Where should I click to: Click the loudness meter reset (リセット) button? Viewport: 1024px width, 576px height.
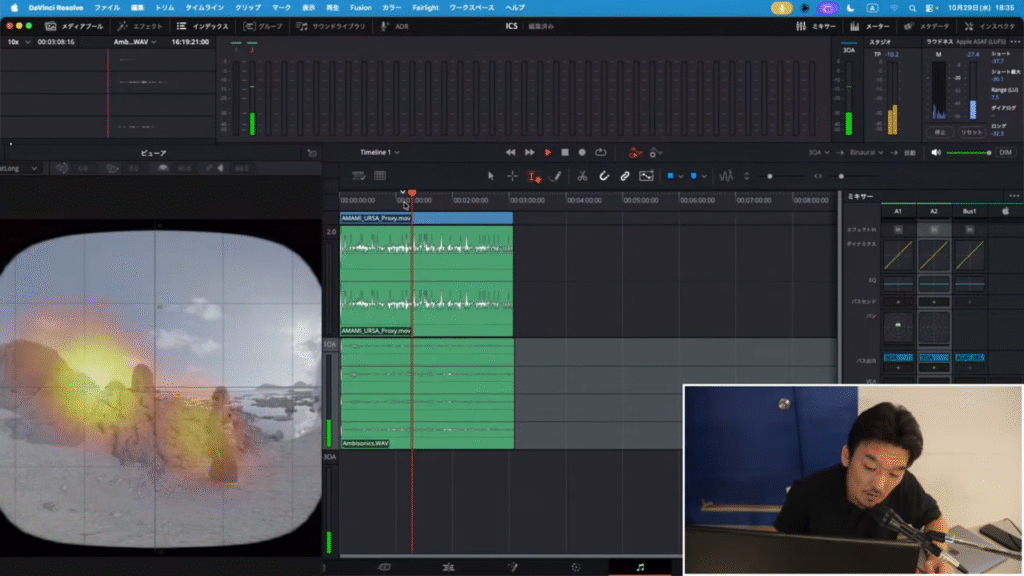click(x=971, y=132)
